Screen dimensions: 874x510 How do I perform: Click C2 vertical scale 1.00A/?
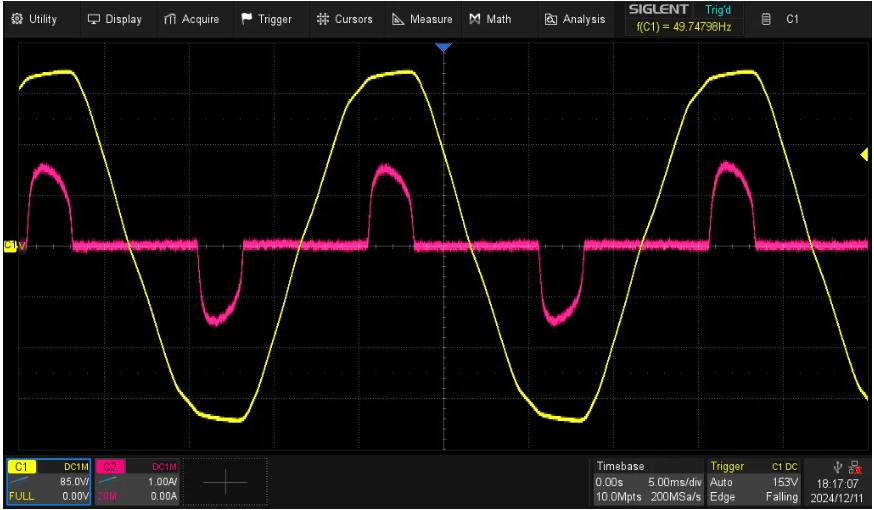pos(163,482)
